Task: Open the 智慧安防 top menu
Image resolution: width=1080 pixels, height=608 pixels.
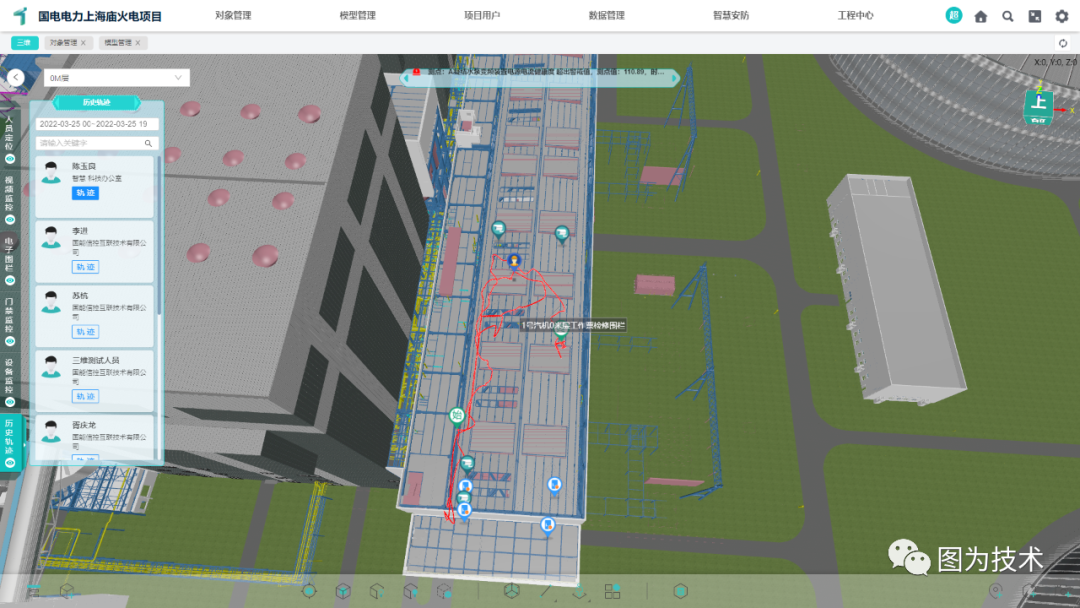Action: [730, 16]
